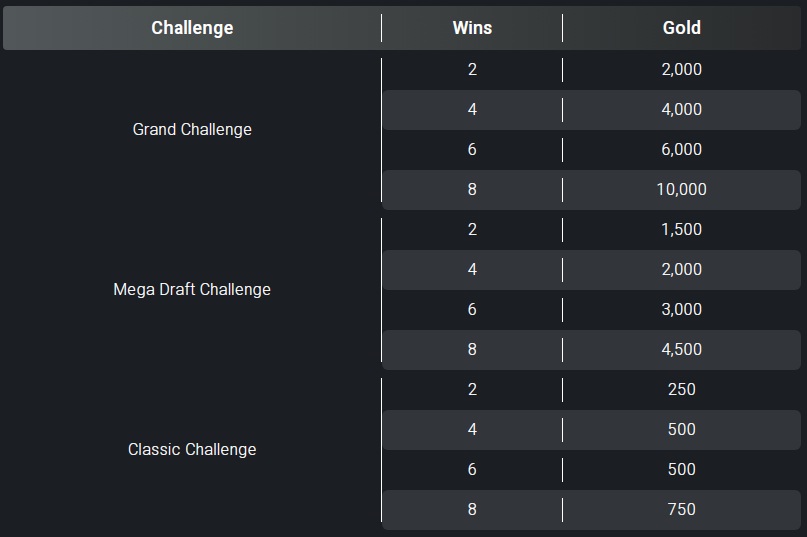The height and width of the screenshot is (537, 807).
Task: Select Classic Challenge 6 wins cell
Action: 472,469
